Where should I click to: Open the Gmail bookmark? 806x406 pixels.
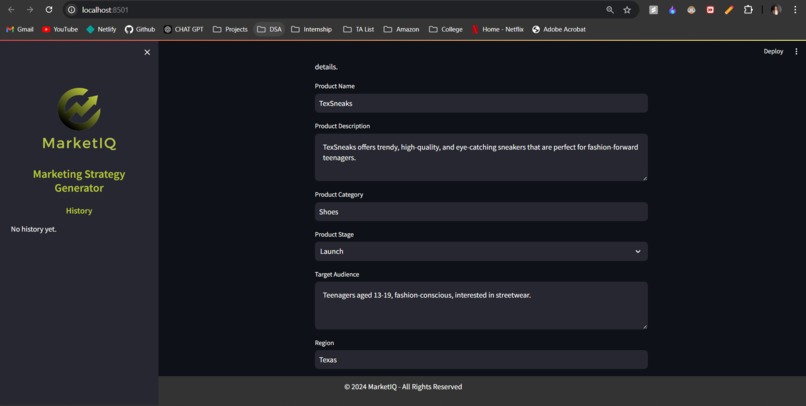coord(20,29)
